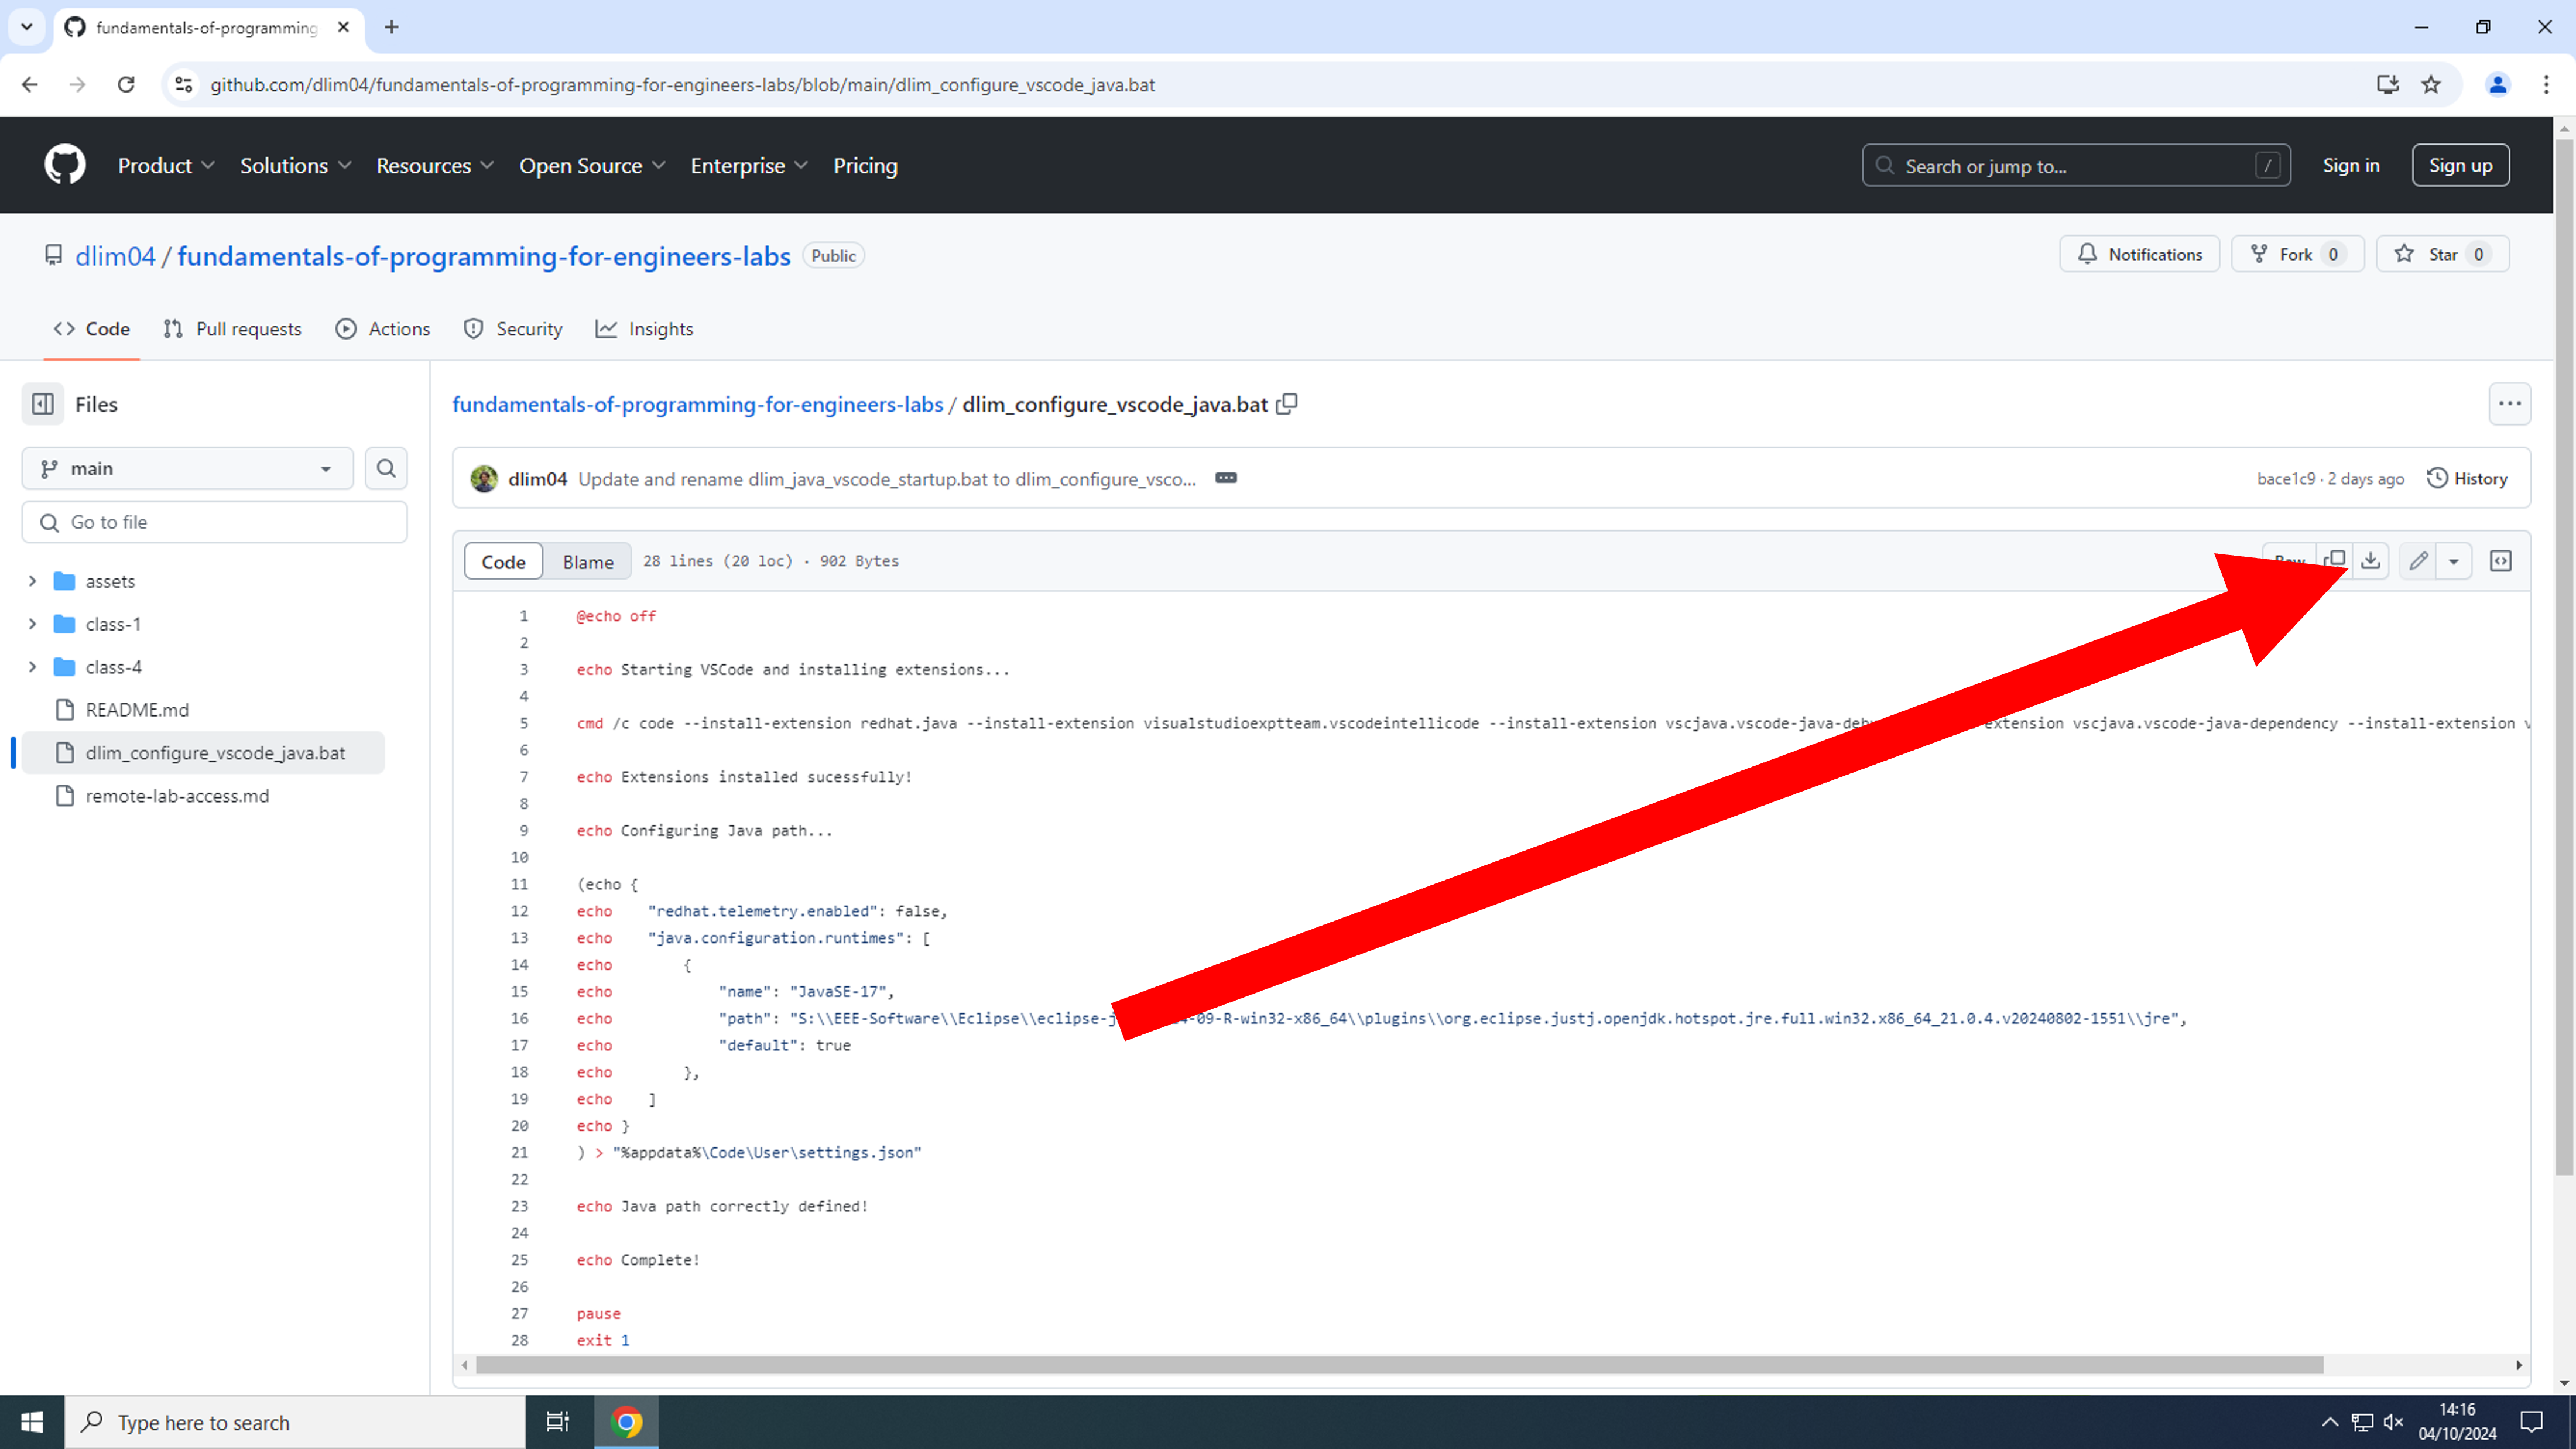Collapse the file tree side panel
This screenshot has height=1449, width=2576.
click(43, 404)
